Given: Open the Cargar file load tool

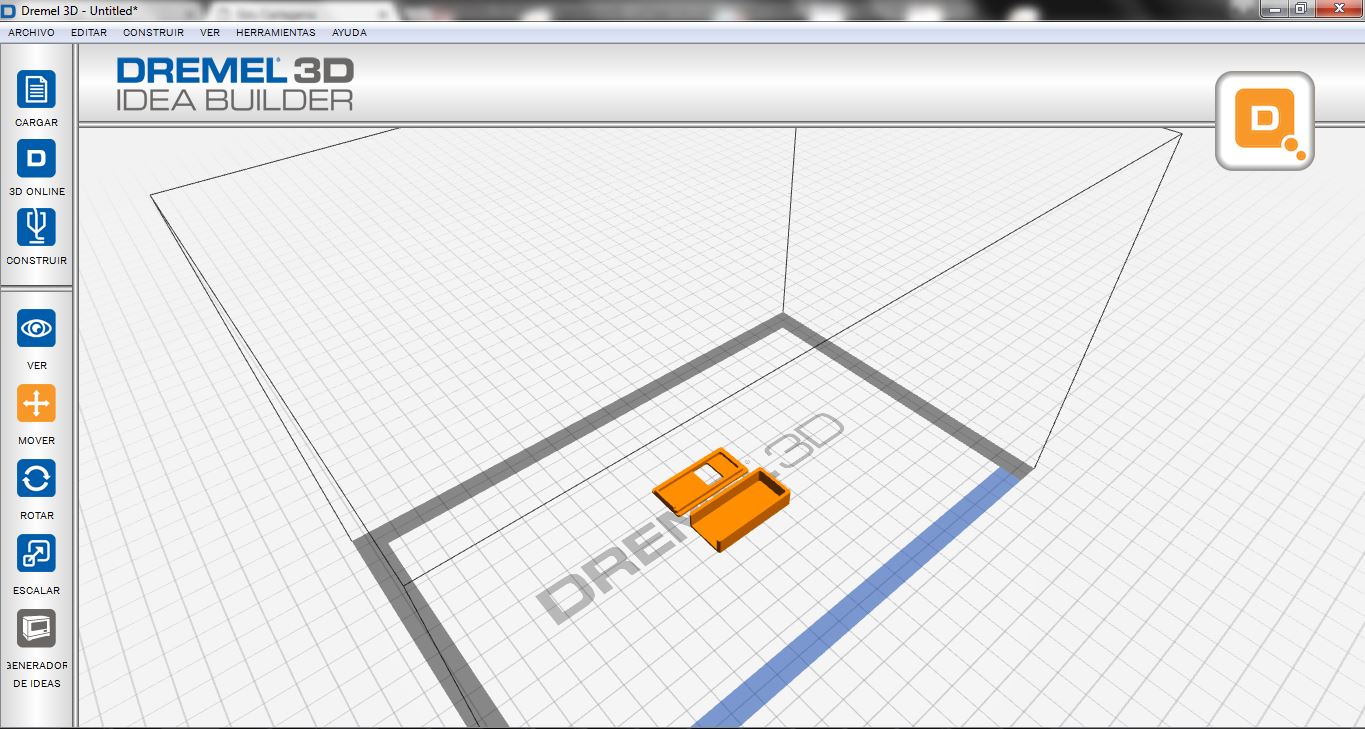Looking at the screenshot, I should tap(36, 90).
